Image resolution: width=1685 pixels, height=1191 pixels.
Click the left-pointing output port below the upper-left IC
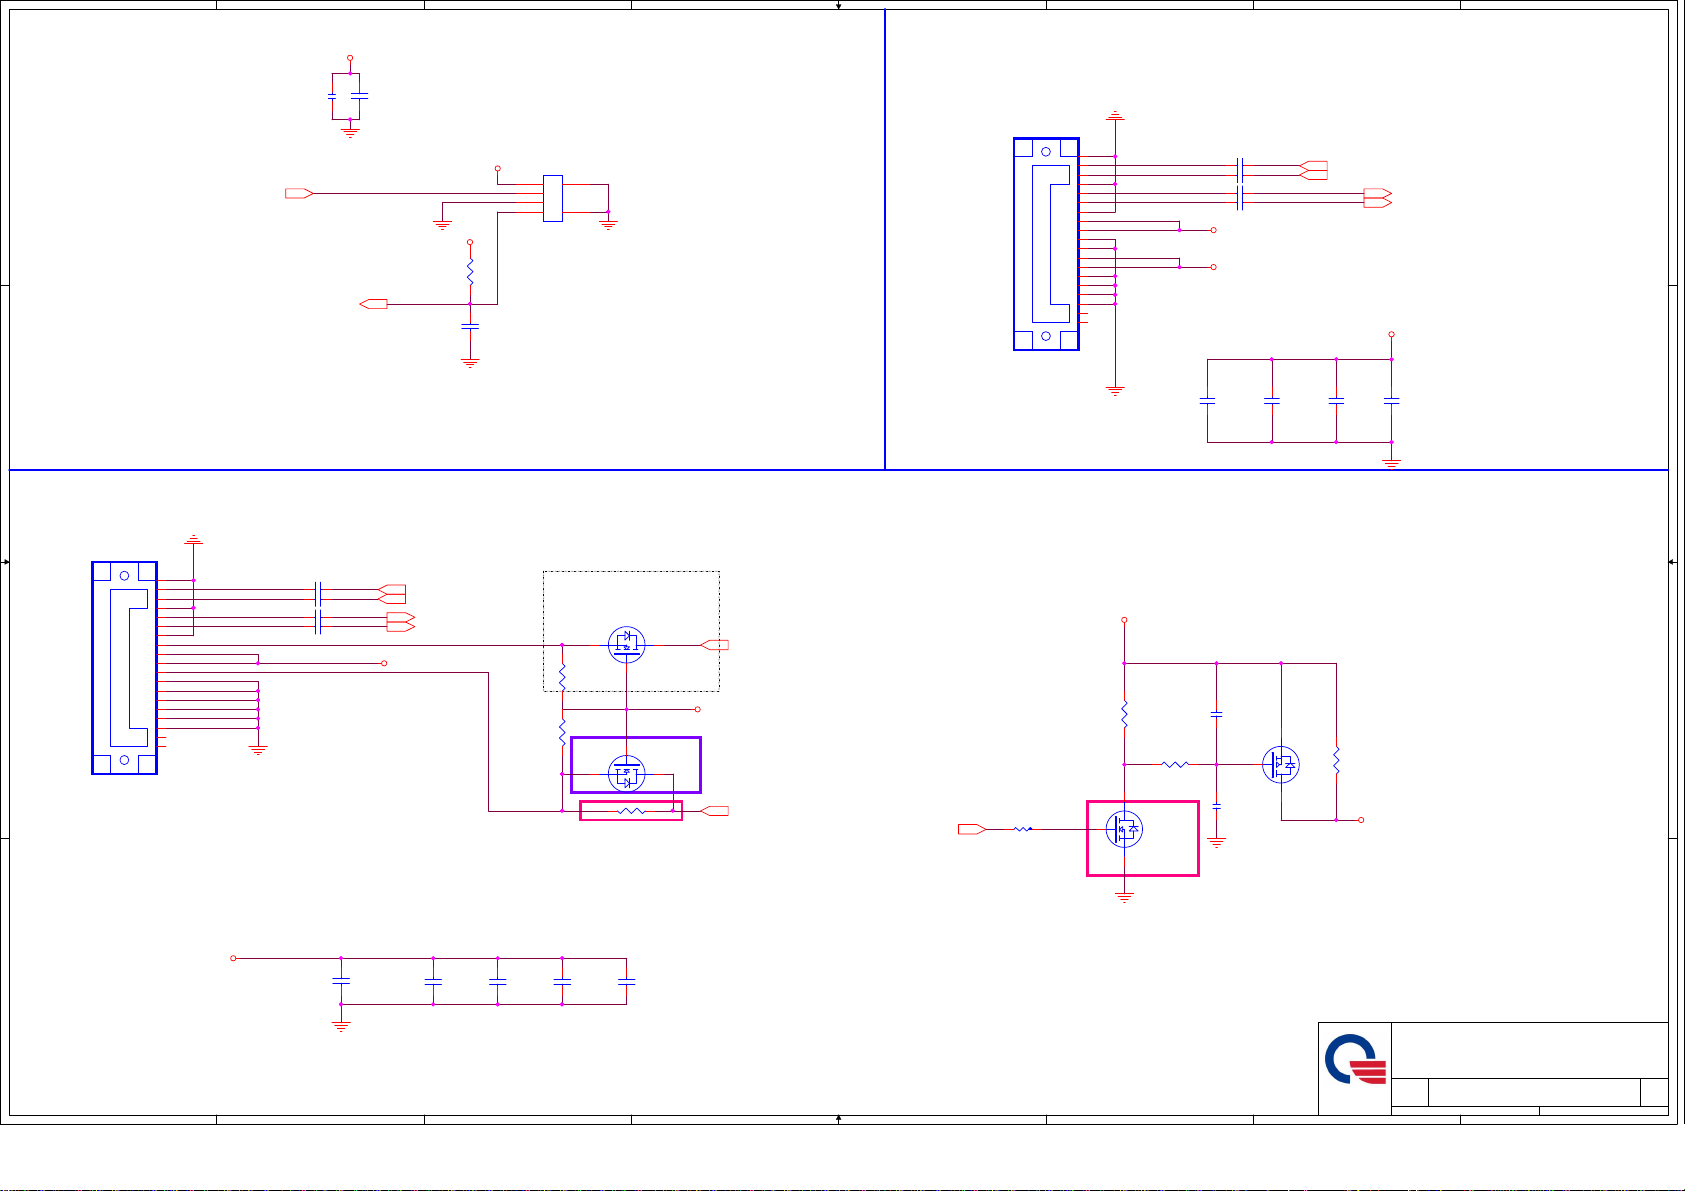[373, 304]
